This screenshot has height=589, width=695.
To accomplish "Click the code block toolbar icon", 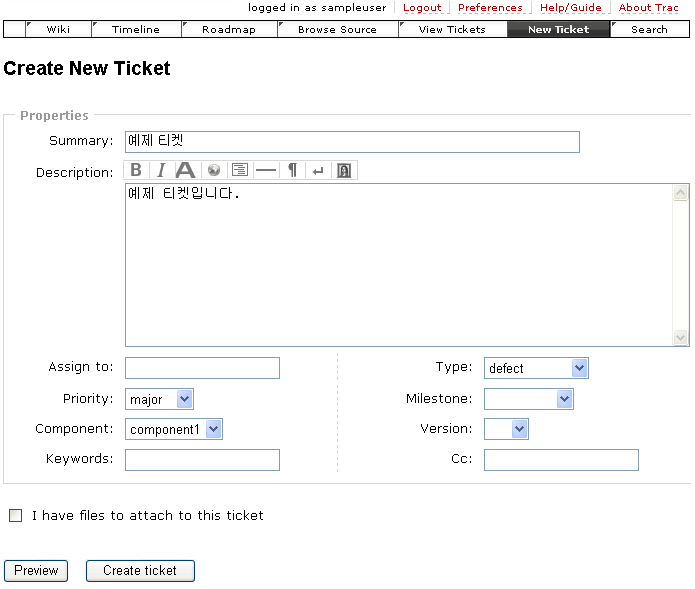I will [x=239, y=170].
